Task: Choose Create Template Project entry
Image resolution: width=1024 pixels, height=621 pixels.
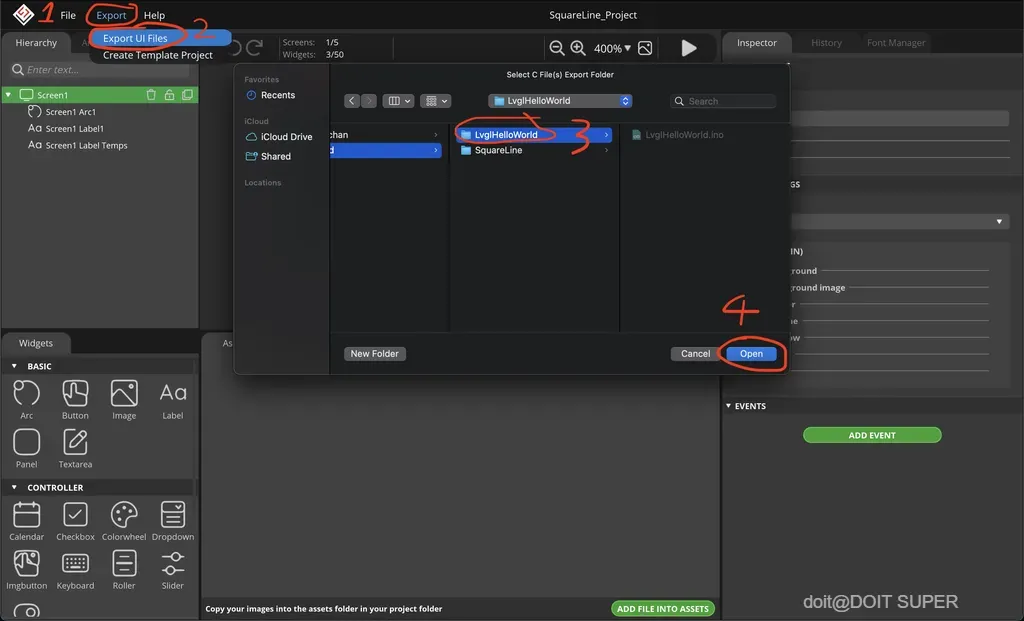Action: coord(157,55)
